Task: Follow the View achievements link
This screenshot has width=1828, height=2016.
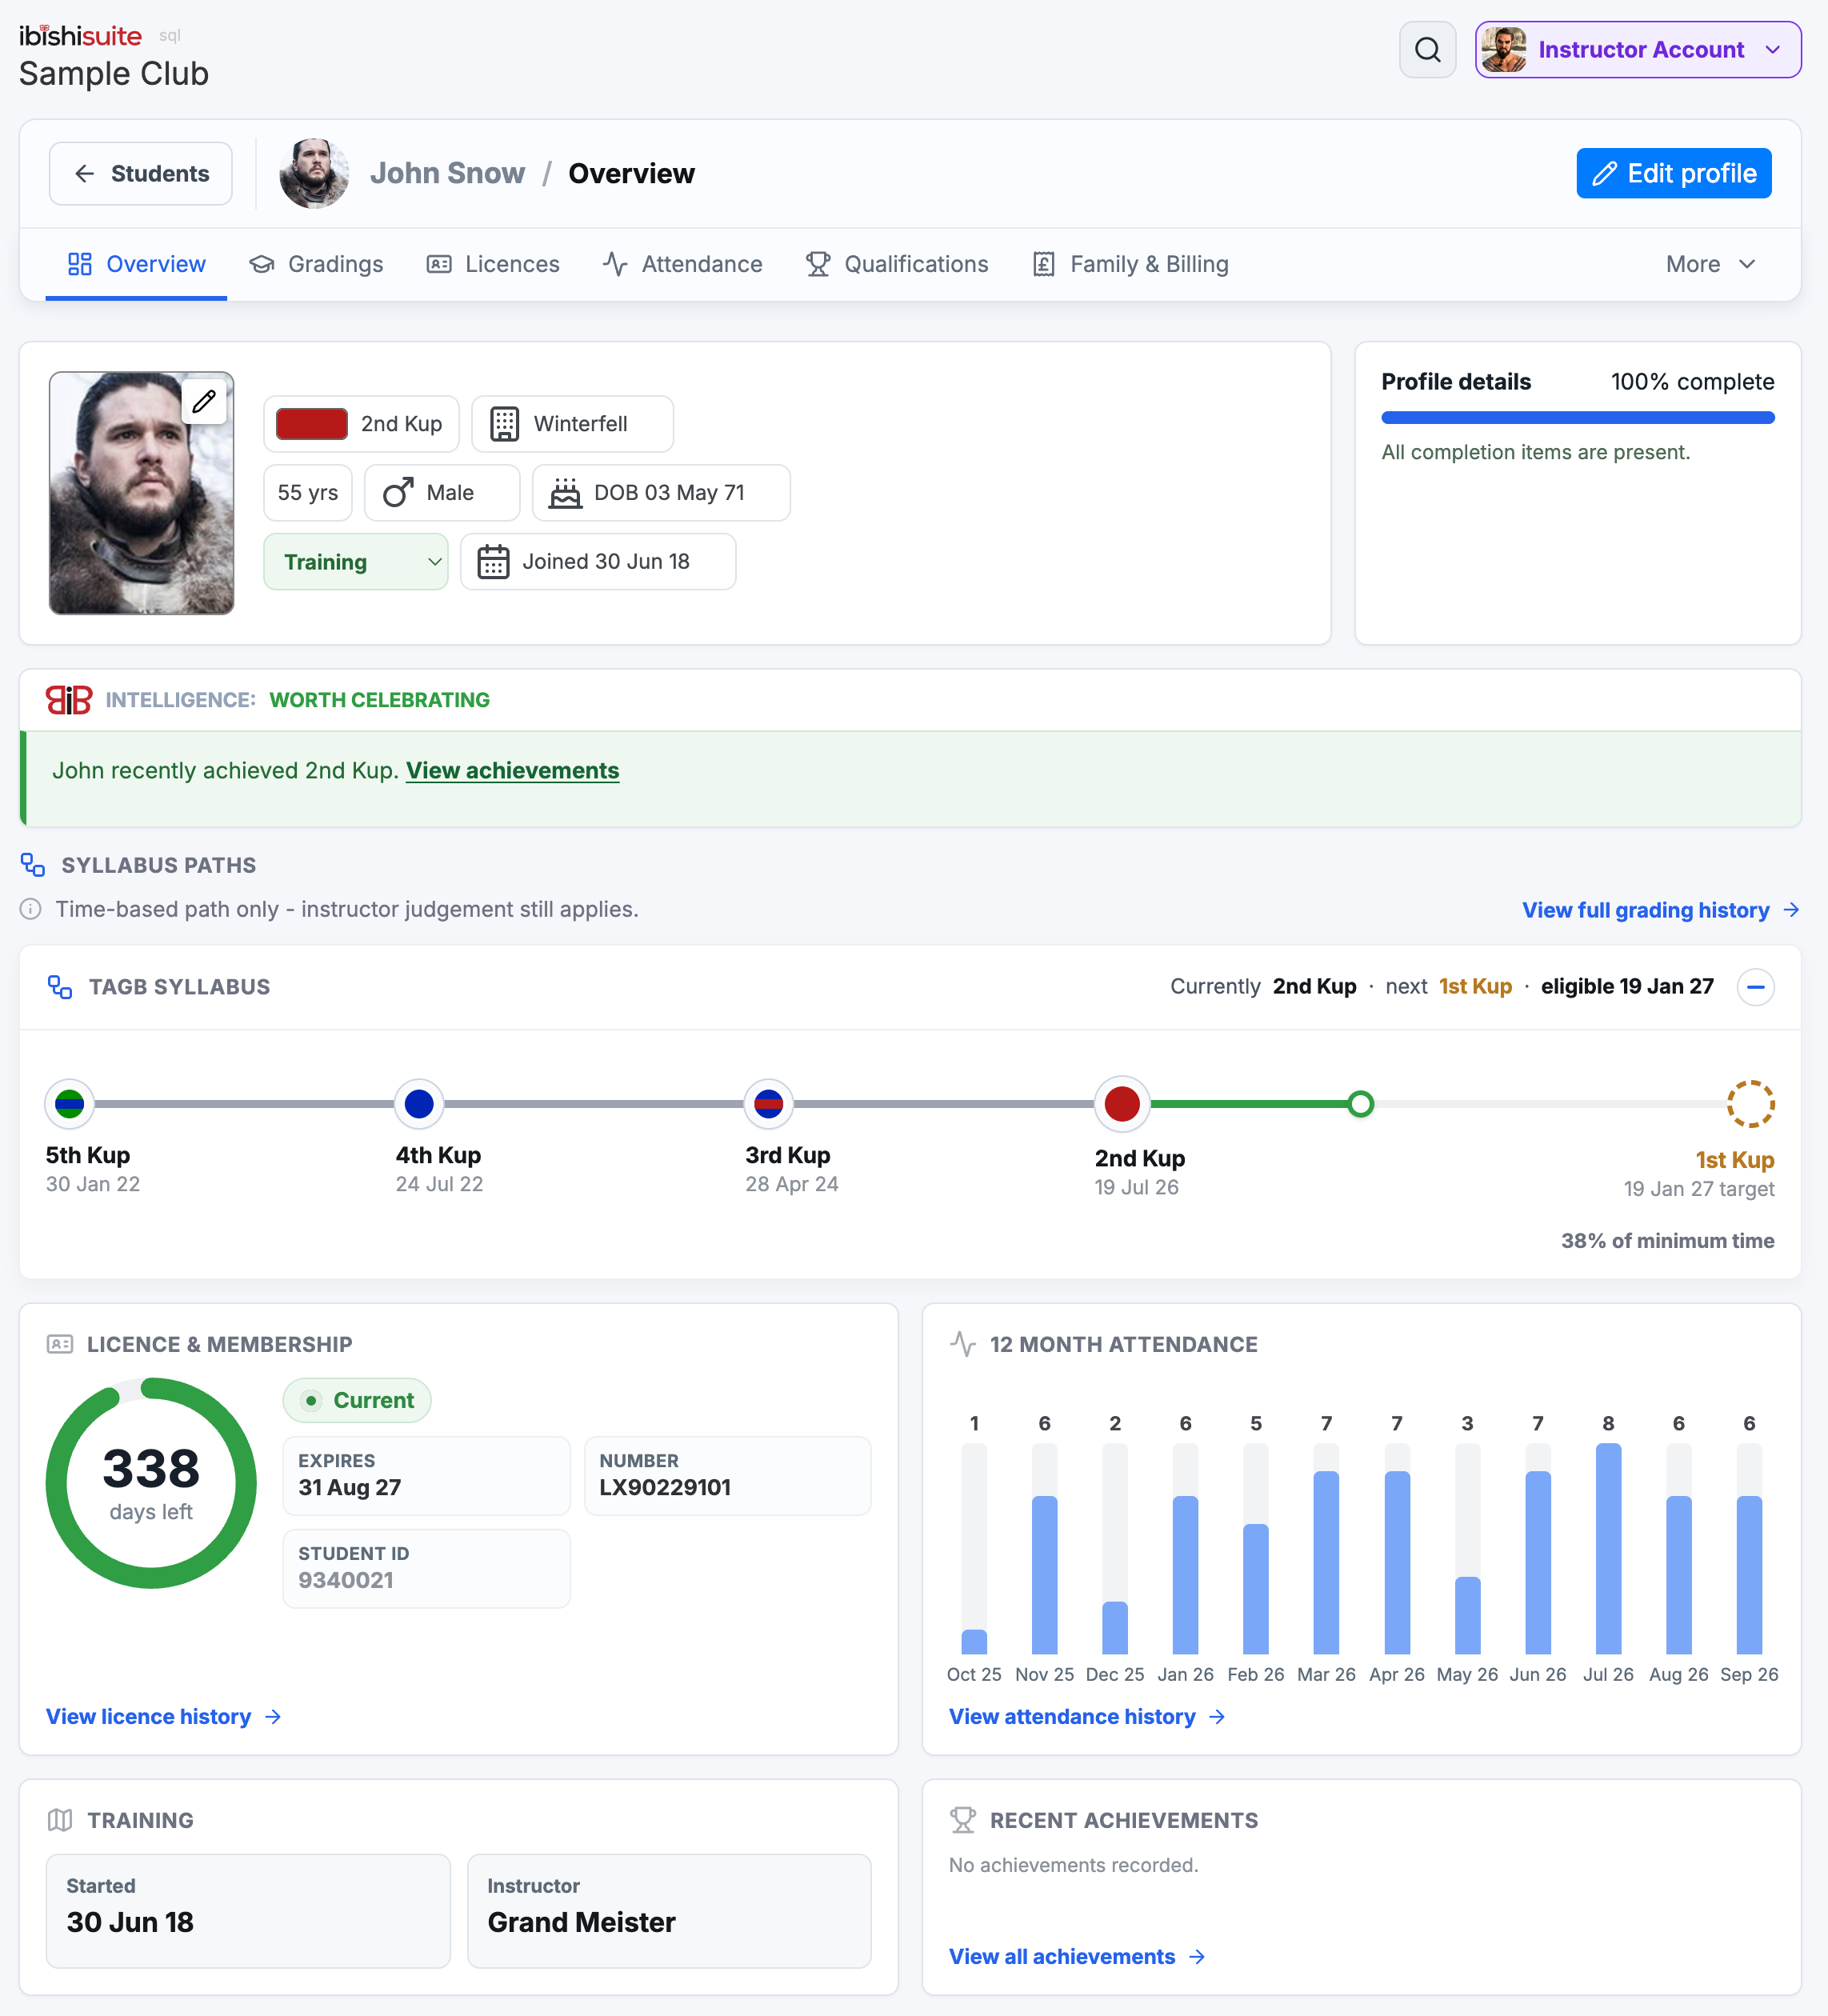Action: pyautogui.click(x=512, y=771)
